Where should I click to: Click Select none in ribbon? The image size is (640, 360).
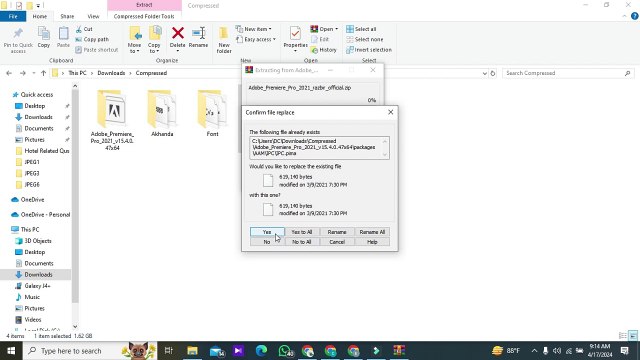click(x=365, y=39)
